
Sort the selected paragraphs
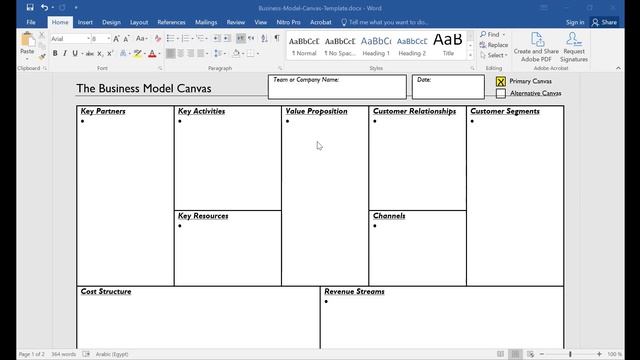point(264,38)
